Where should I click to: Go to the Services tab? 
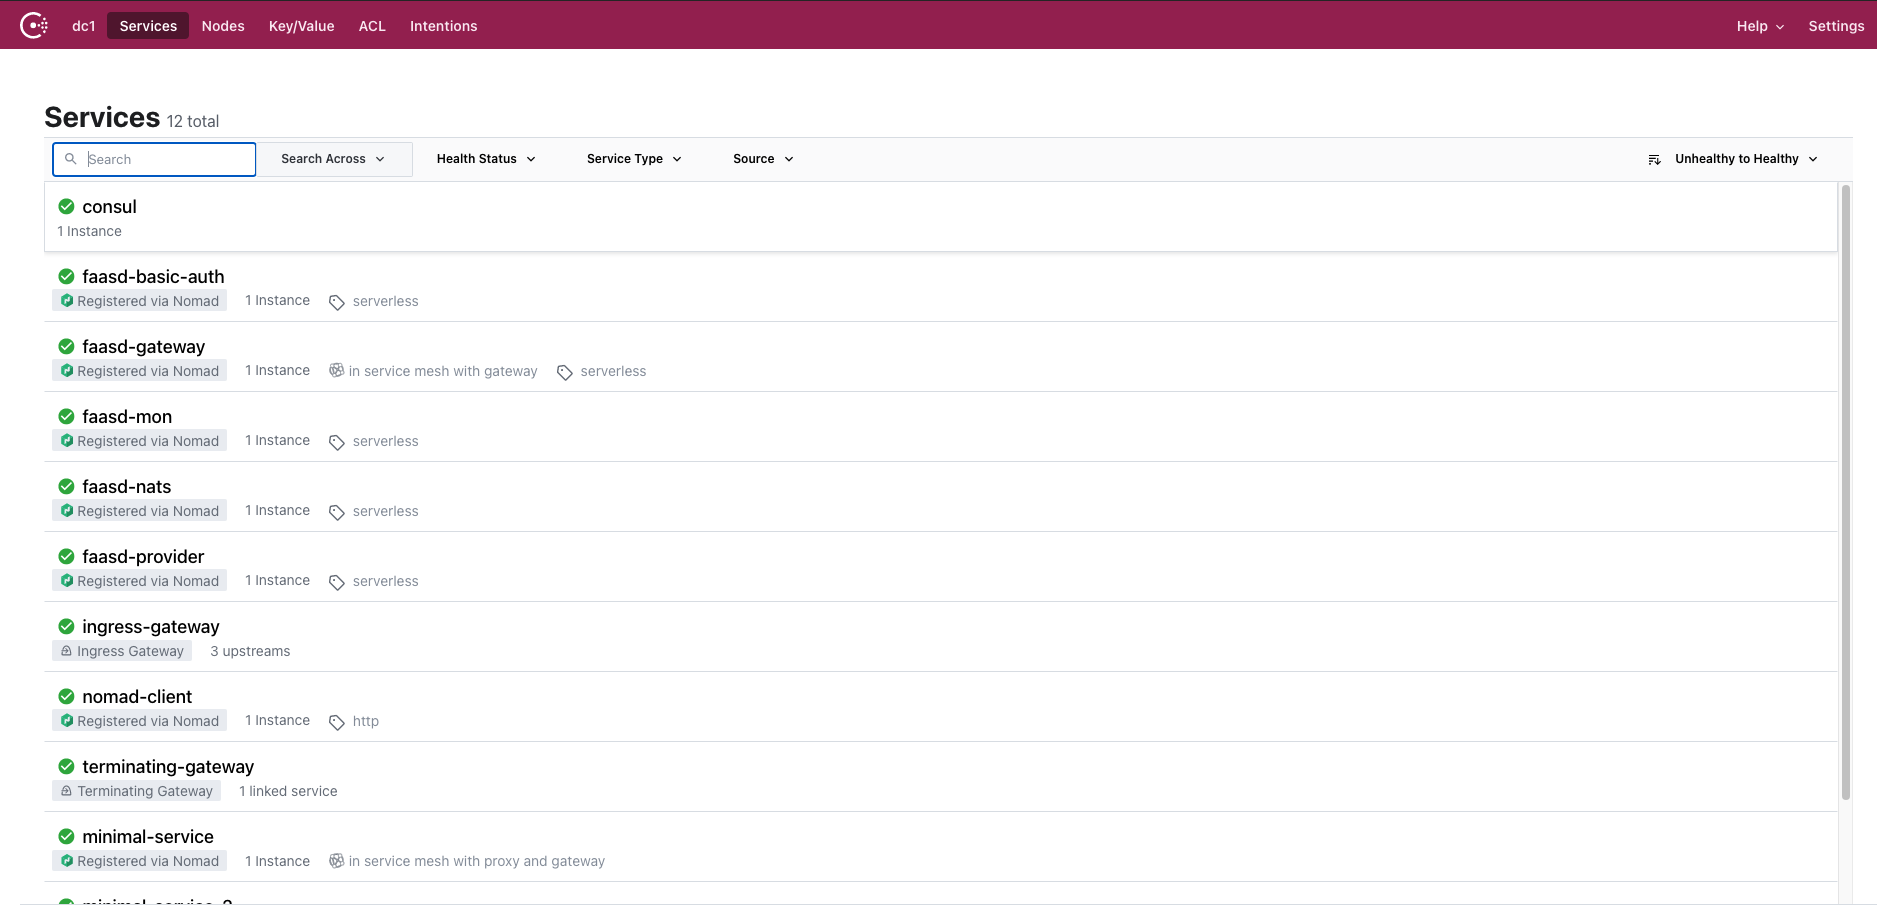coord(148,26)
